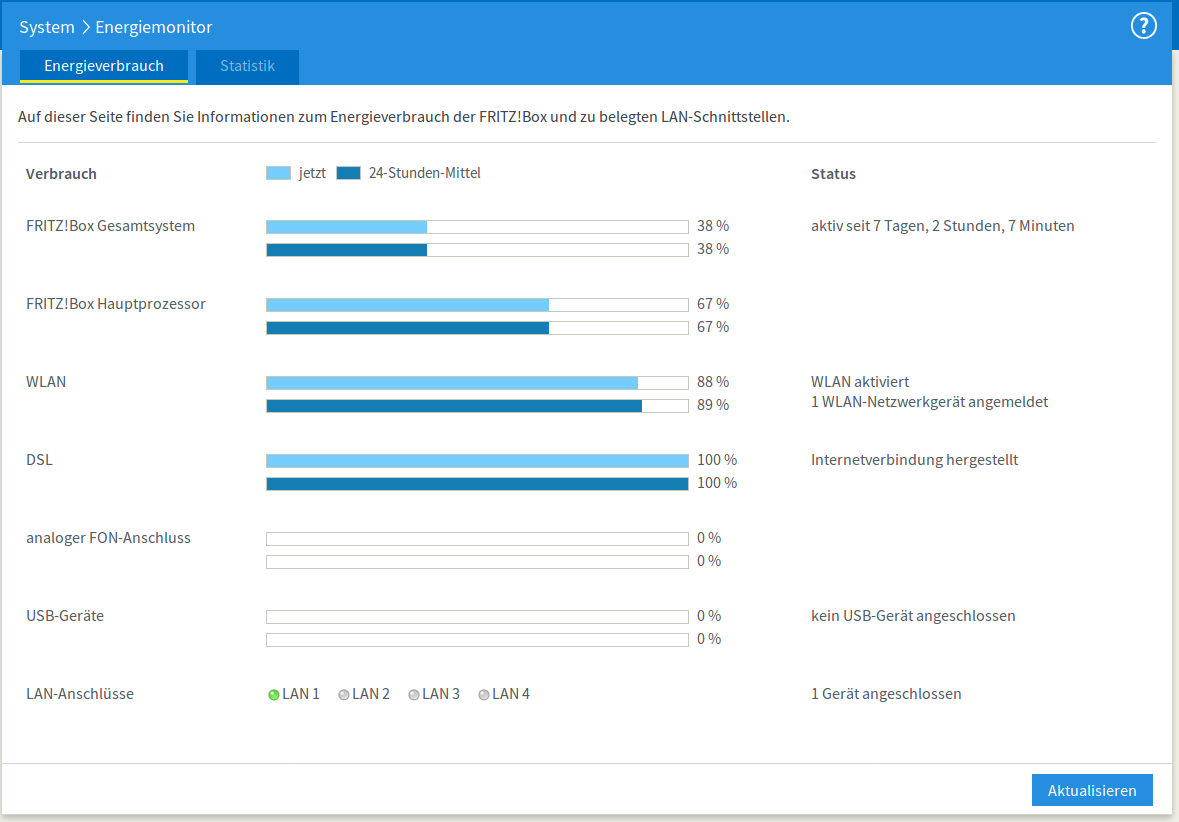The height and width of the screenshot is (822, 1179).
Task: Click the 'LAN-Anschlüsse' label
Action: [x=80, y=693]
